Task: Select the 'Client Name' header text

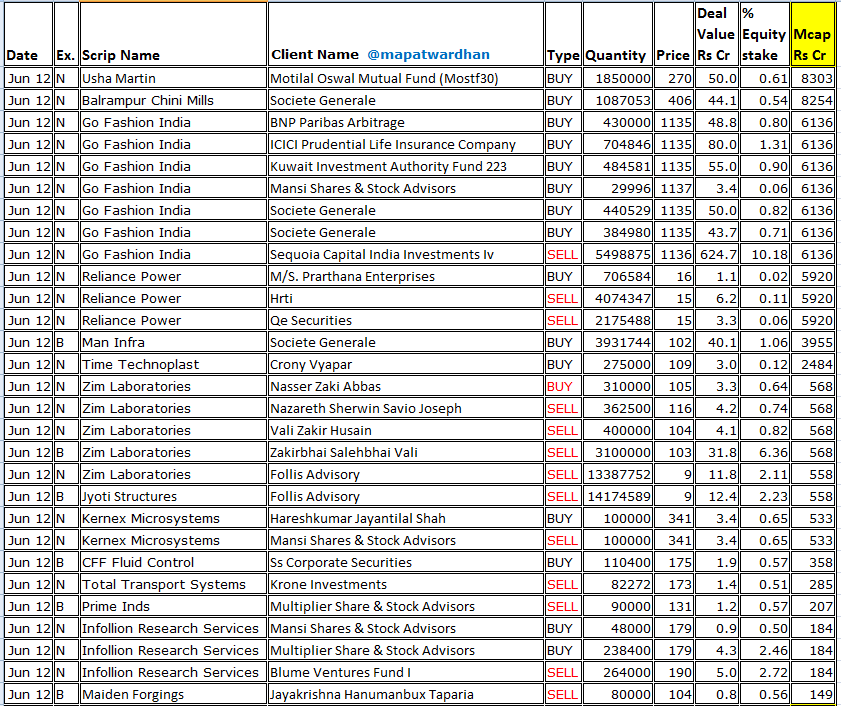Action: [x=315, y=54]
